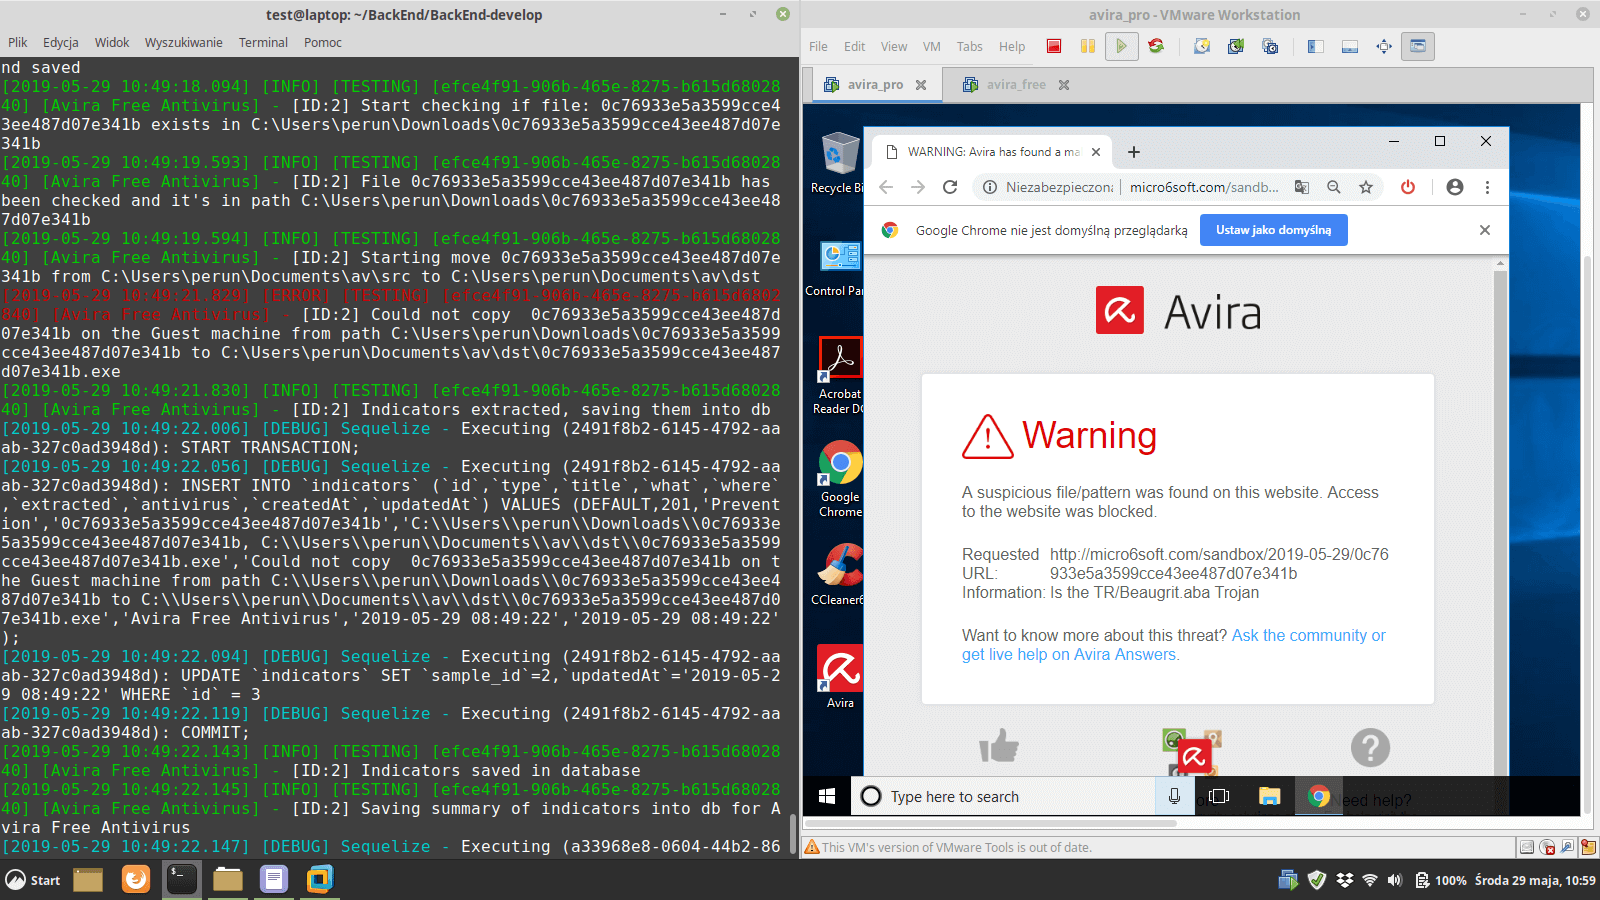Open terminal Pomoc menu
The height and width of the screenshot is (900, 1600).
click(x=323, y=42)
